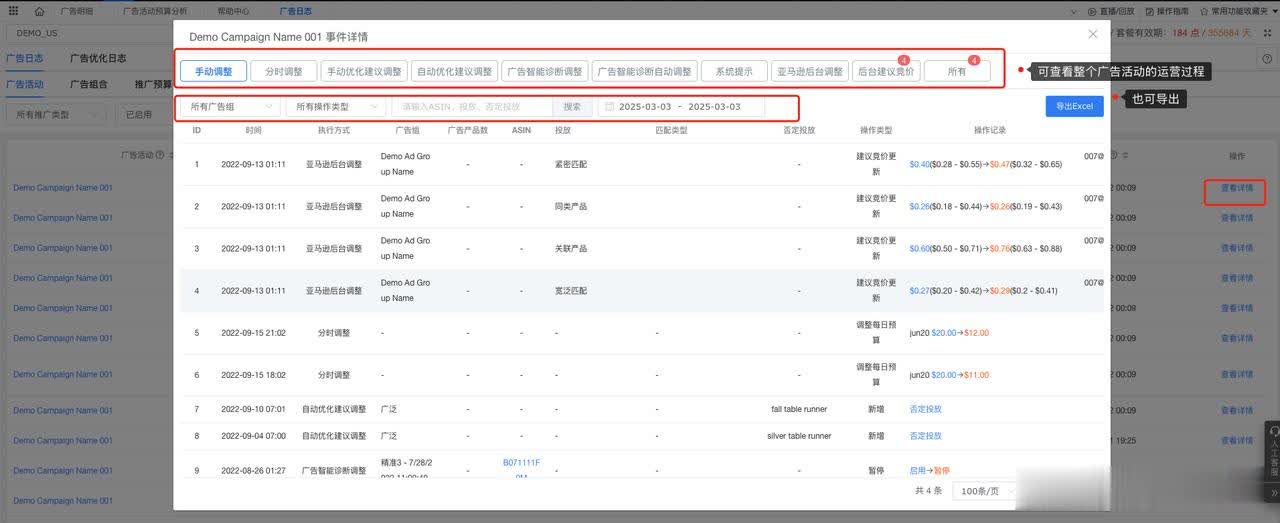Expand 所有推广类型 filter in background page
Screen dimensions: 1280x523
coord(57,115)
